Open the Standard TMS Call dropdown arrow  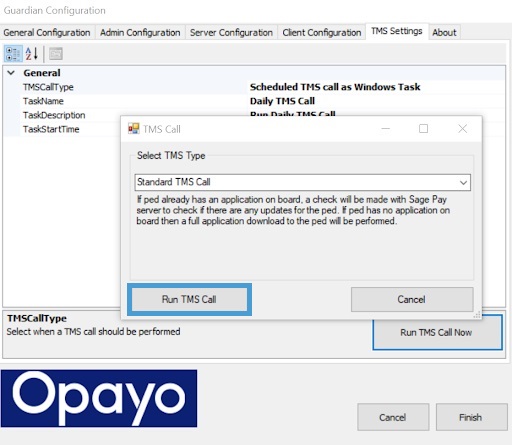click(463, 182)
